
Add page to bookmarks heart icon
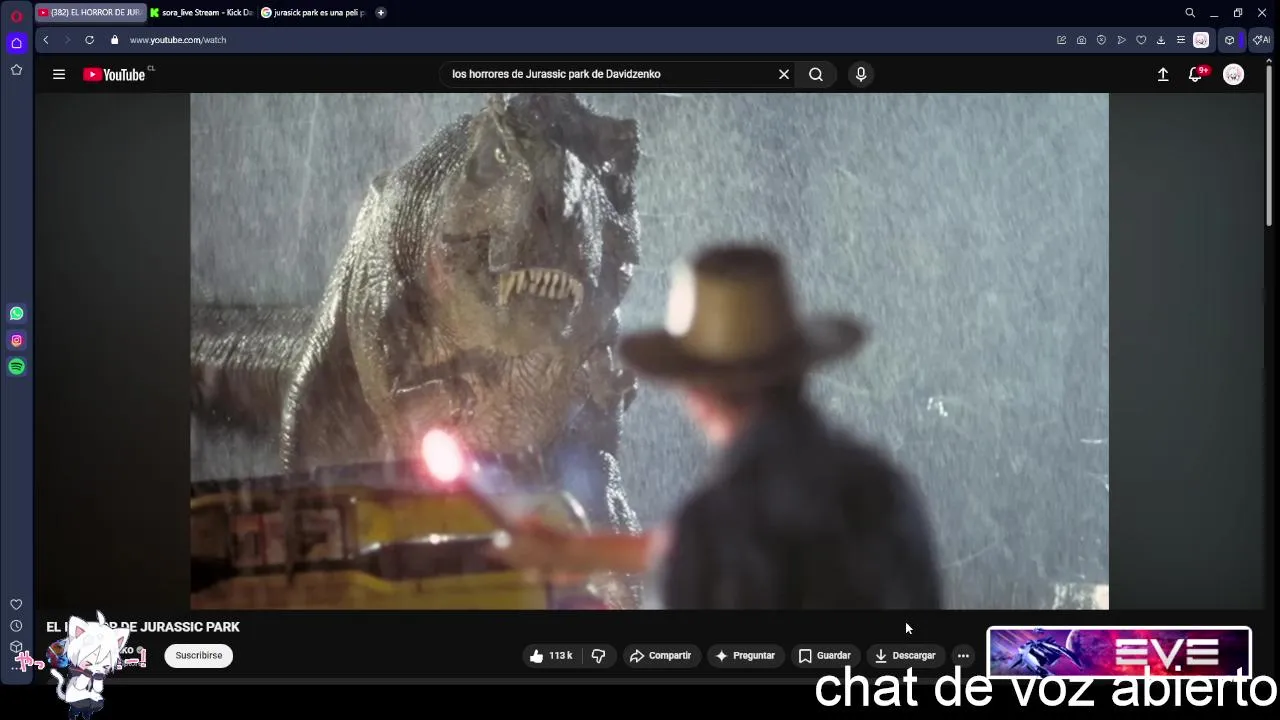1141,40
